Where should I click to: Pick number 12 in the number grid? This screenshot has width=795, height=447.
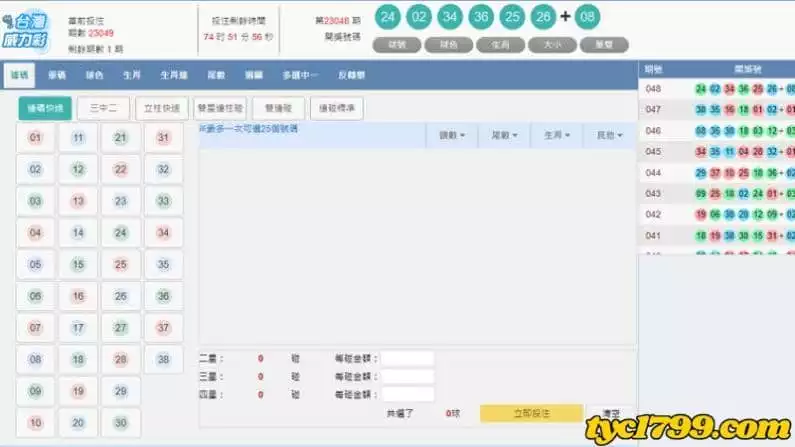[x=78, y=169]
